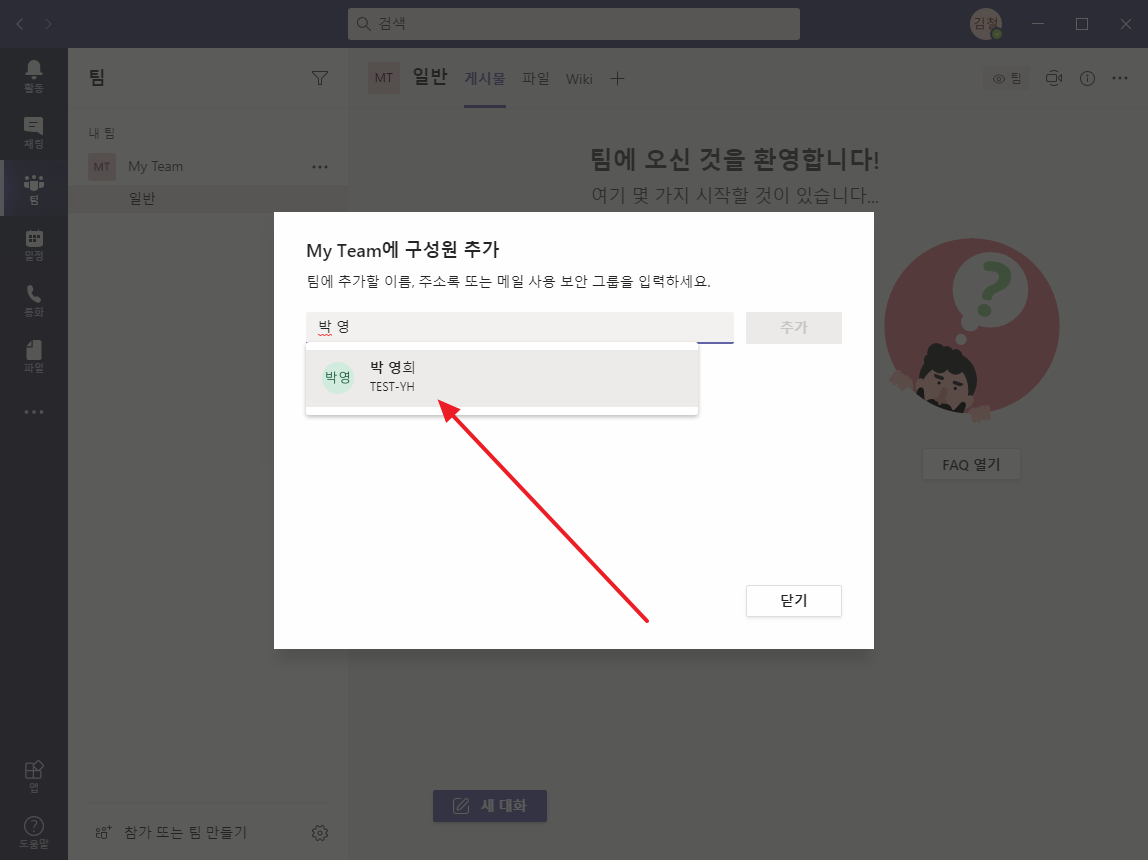
Task: Click the MT avatar beside My Team
Action: [102, 167]
